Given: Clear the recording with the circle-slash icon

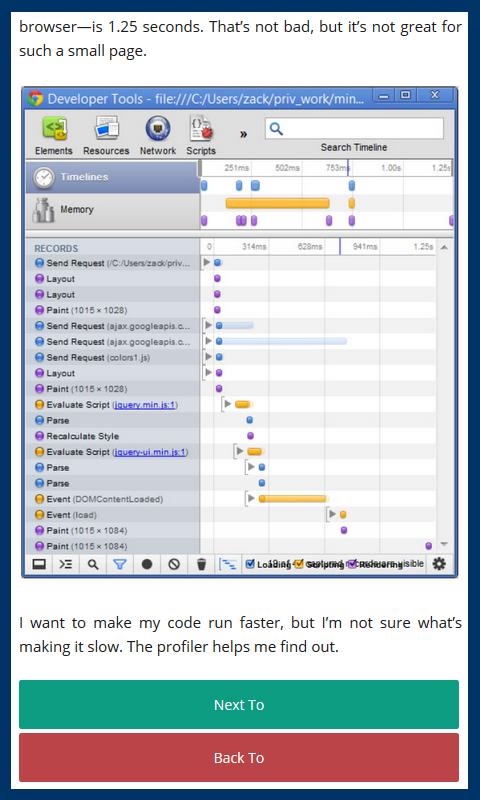Looking at the screenshot, I should click(174, 564).
